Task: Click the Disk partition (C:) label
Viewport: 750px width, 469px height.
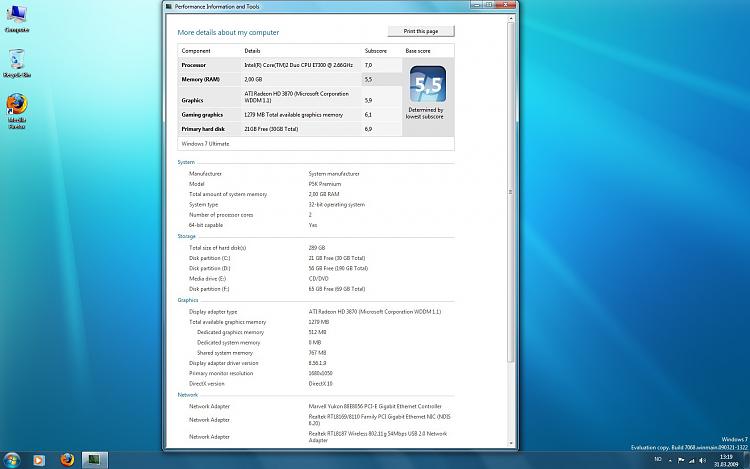Action: pyautogui.click(x=210, y=258)
